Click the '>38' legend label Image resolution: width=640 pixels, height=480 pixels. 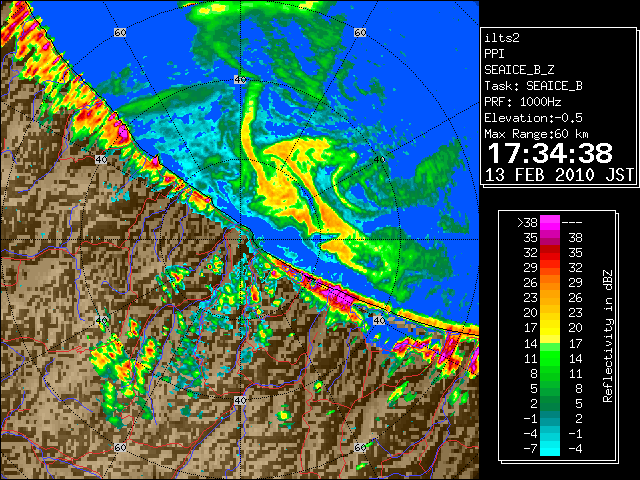pyautogui.click(x=527, y=223)
